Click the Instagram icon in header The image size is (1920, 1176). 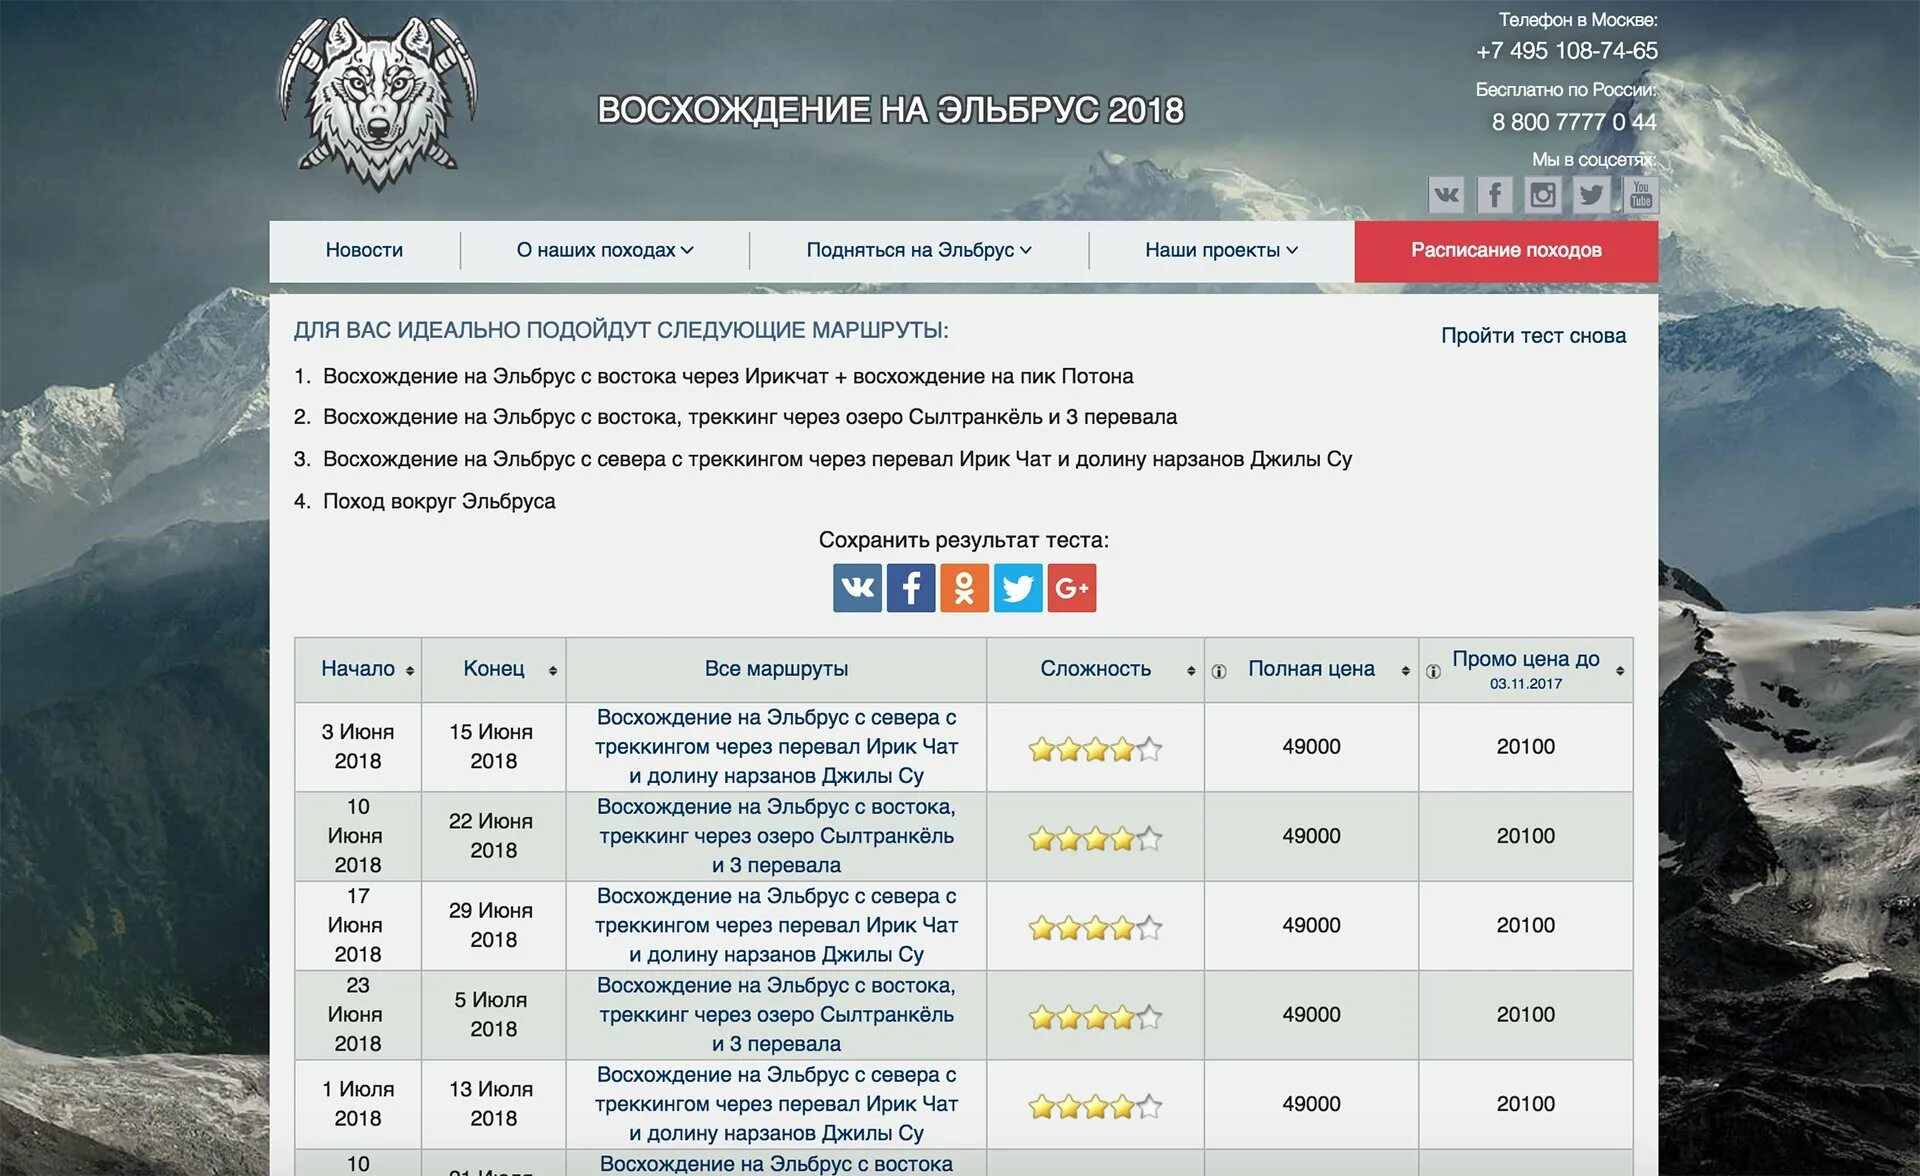(1543, 195)
